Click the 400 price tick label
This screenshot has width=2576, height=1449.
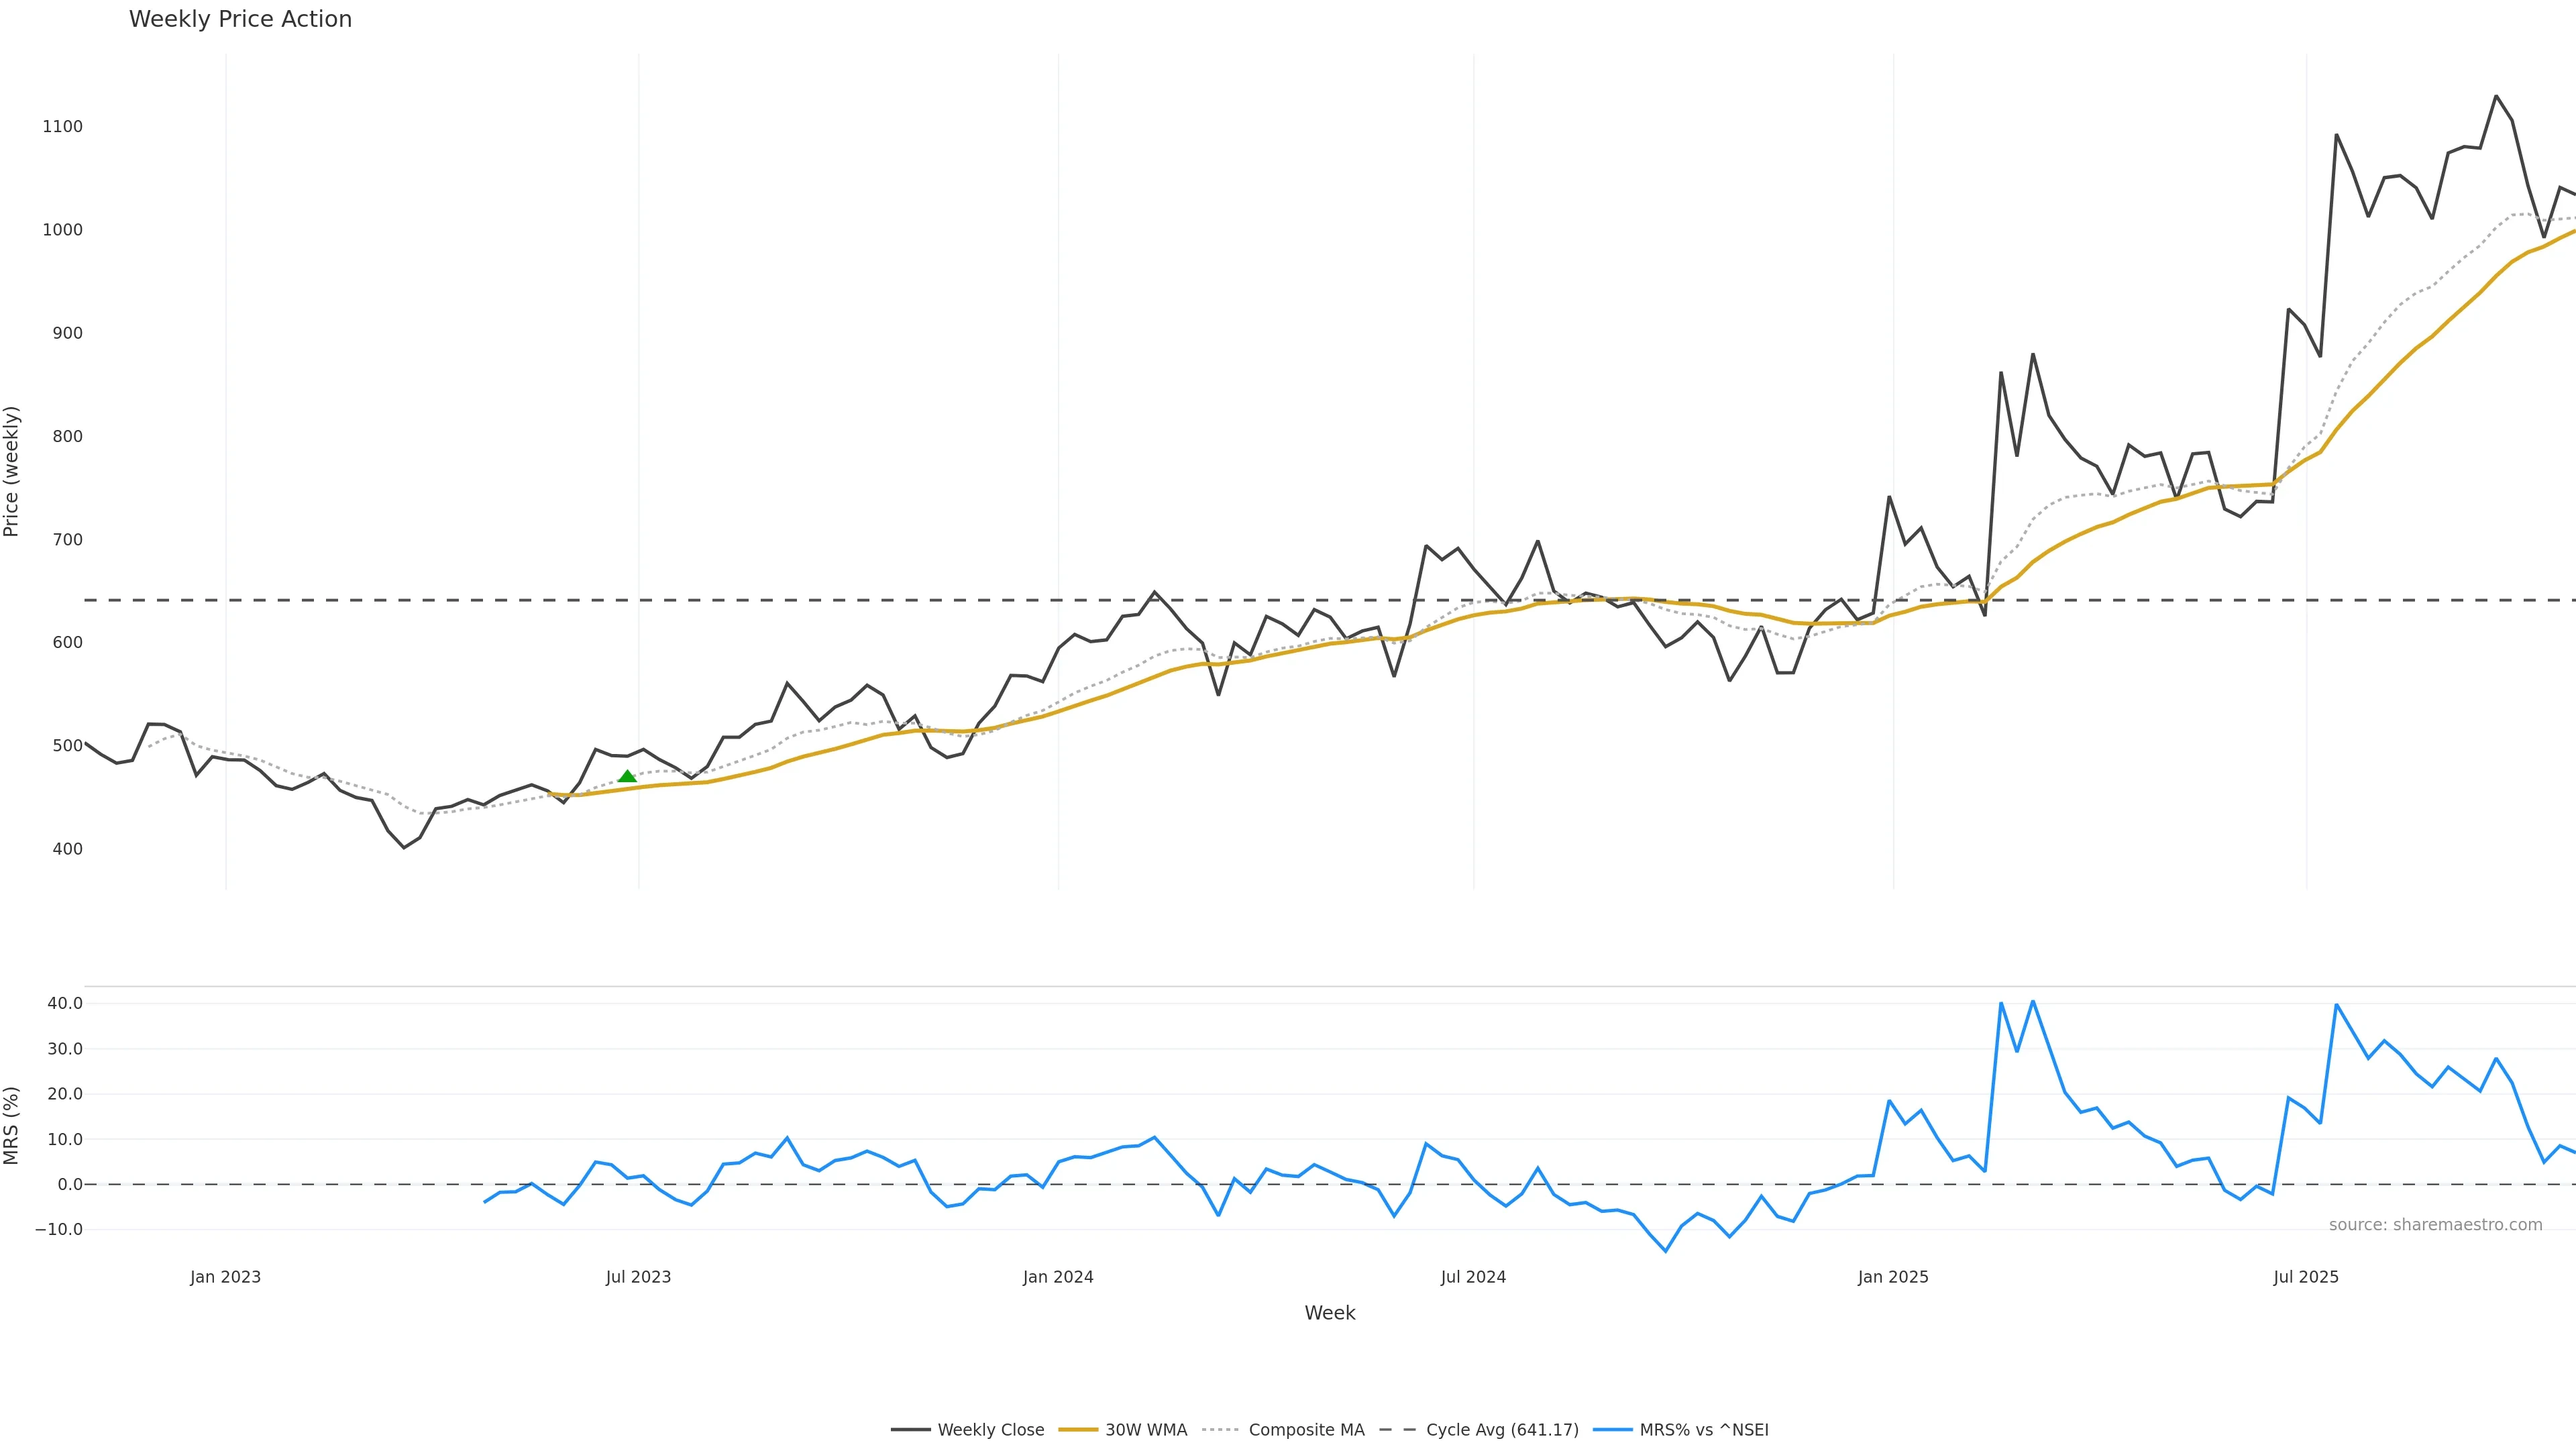tap(67, 849)
